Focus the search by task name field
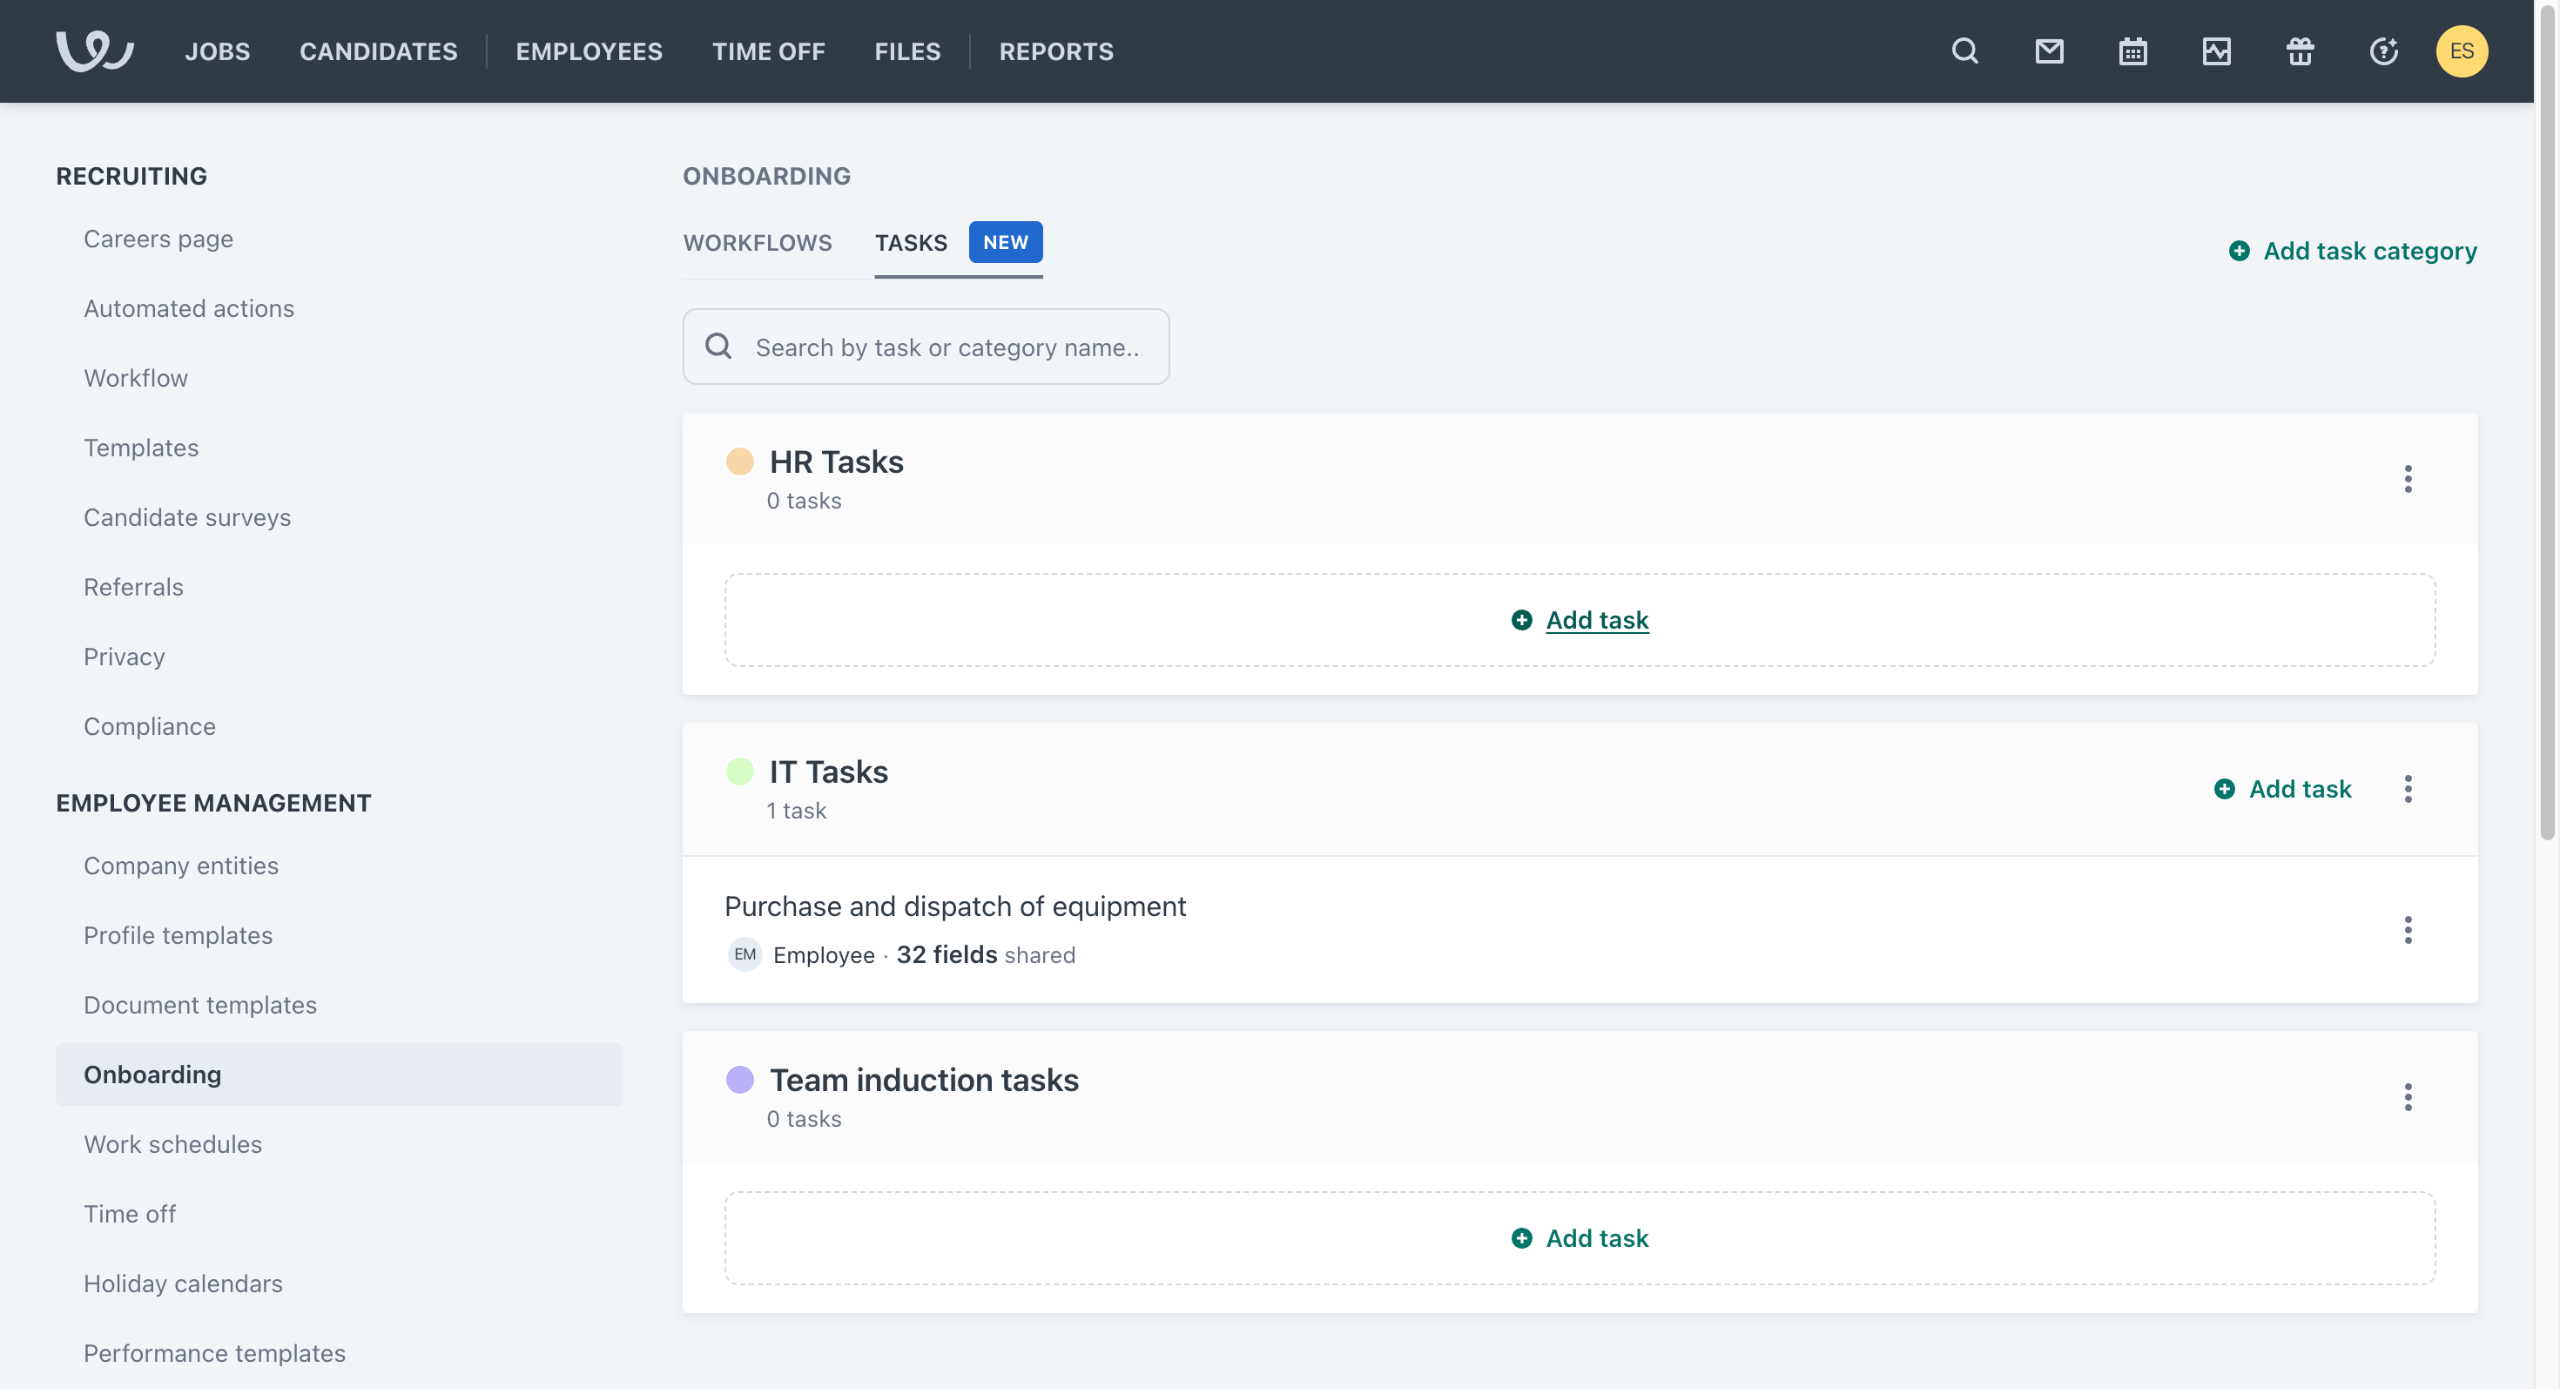 click(945, 347)
